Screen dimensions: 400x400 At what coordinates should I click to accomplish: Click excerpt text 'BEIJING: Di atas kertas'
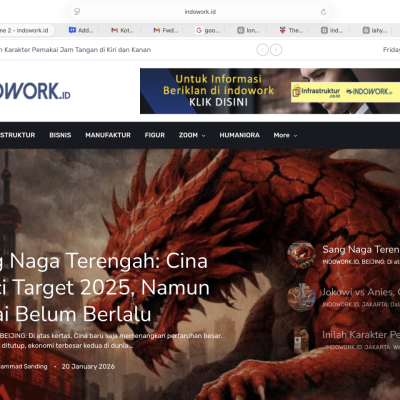pos(111,340)
